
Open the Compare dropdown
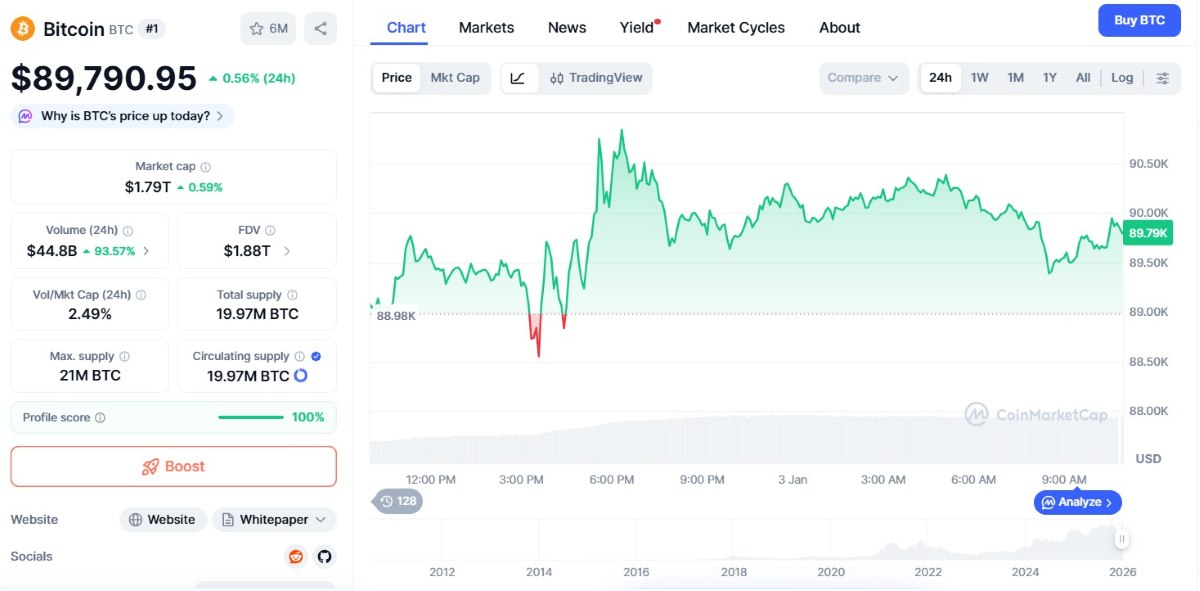point(864,78)
